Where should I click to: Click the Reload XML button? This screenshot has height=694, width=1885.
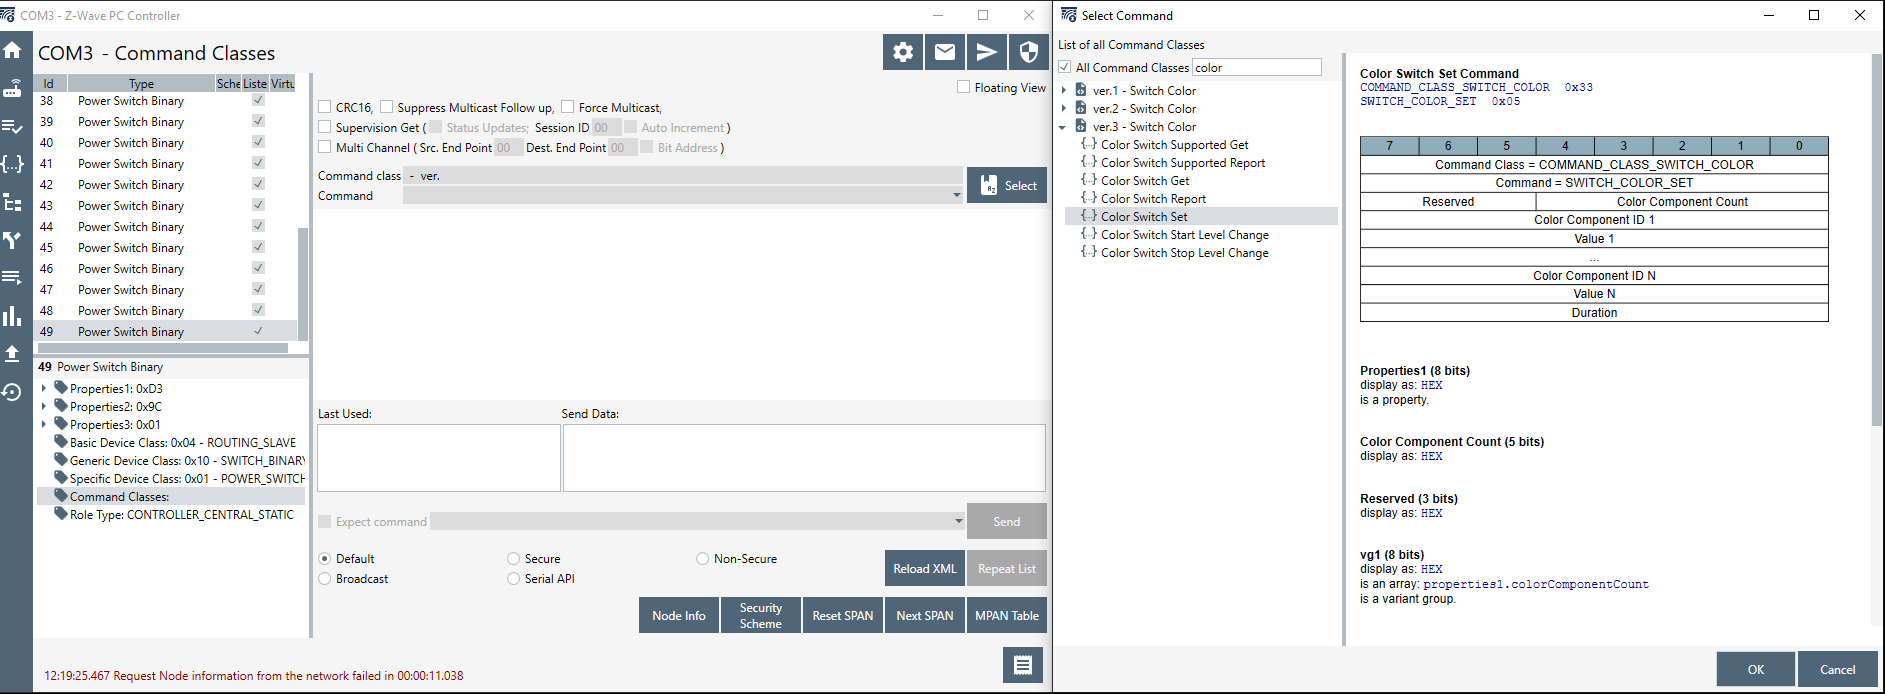[x=924, y=569]
